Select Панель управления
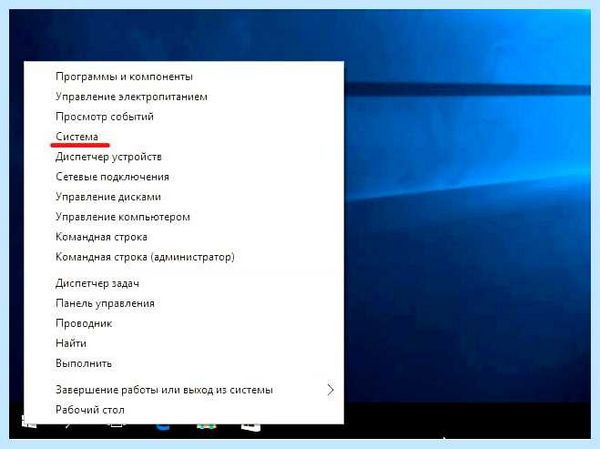The height and width of the screenshot is (449, 600). coord(184,303)
